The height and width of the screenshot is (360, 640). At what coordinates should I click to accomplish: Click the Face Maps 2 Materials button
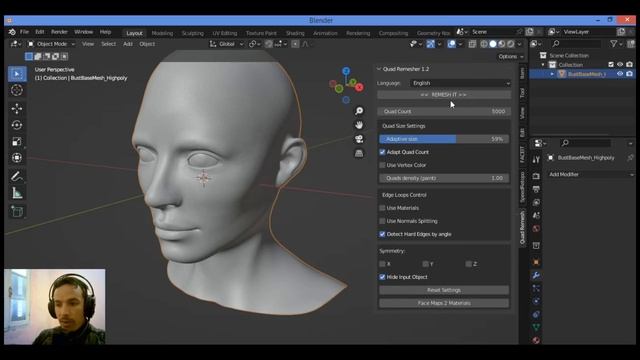444,303
